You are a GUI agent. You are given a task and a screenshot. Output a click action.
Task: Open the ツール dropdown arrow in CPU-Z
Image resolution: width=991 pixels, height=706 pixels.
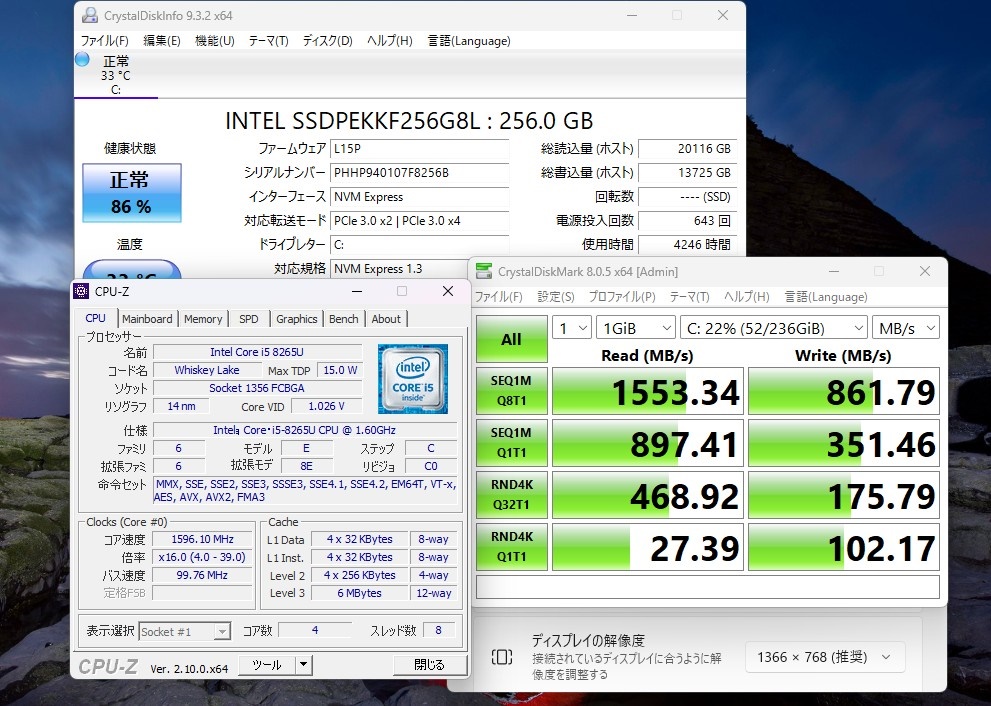(x=304, y=665)
